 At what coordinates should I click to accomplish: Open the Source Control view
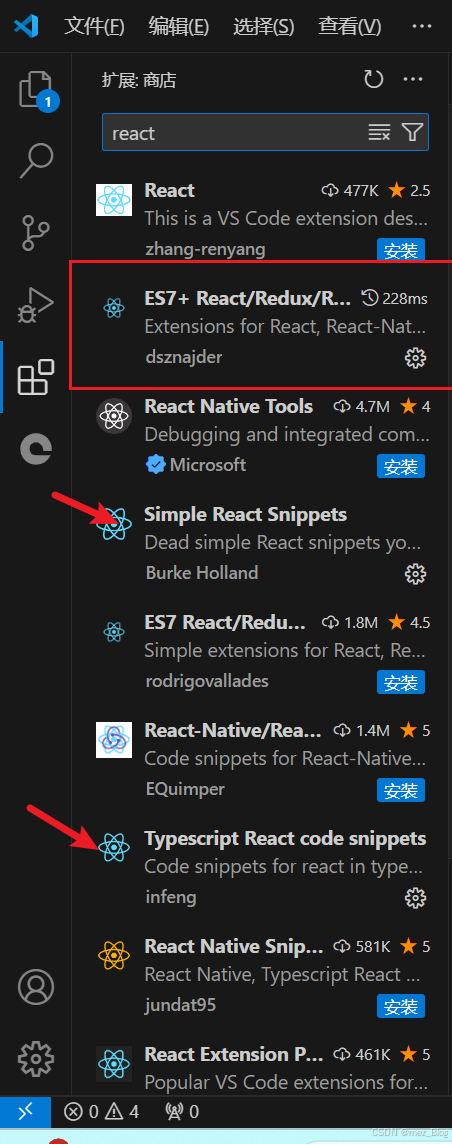(x=36, y=233)
